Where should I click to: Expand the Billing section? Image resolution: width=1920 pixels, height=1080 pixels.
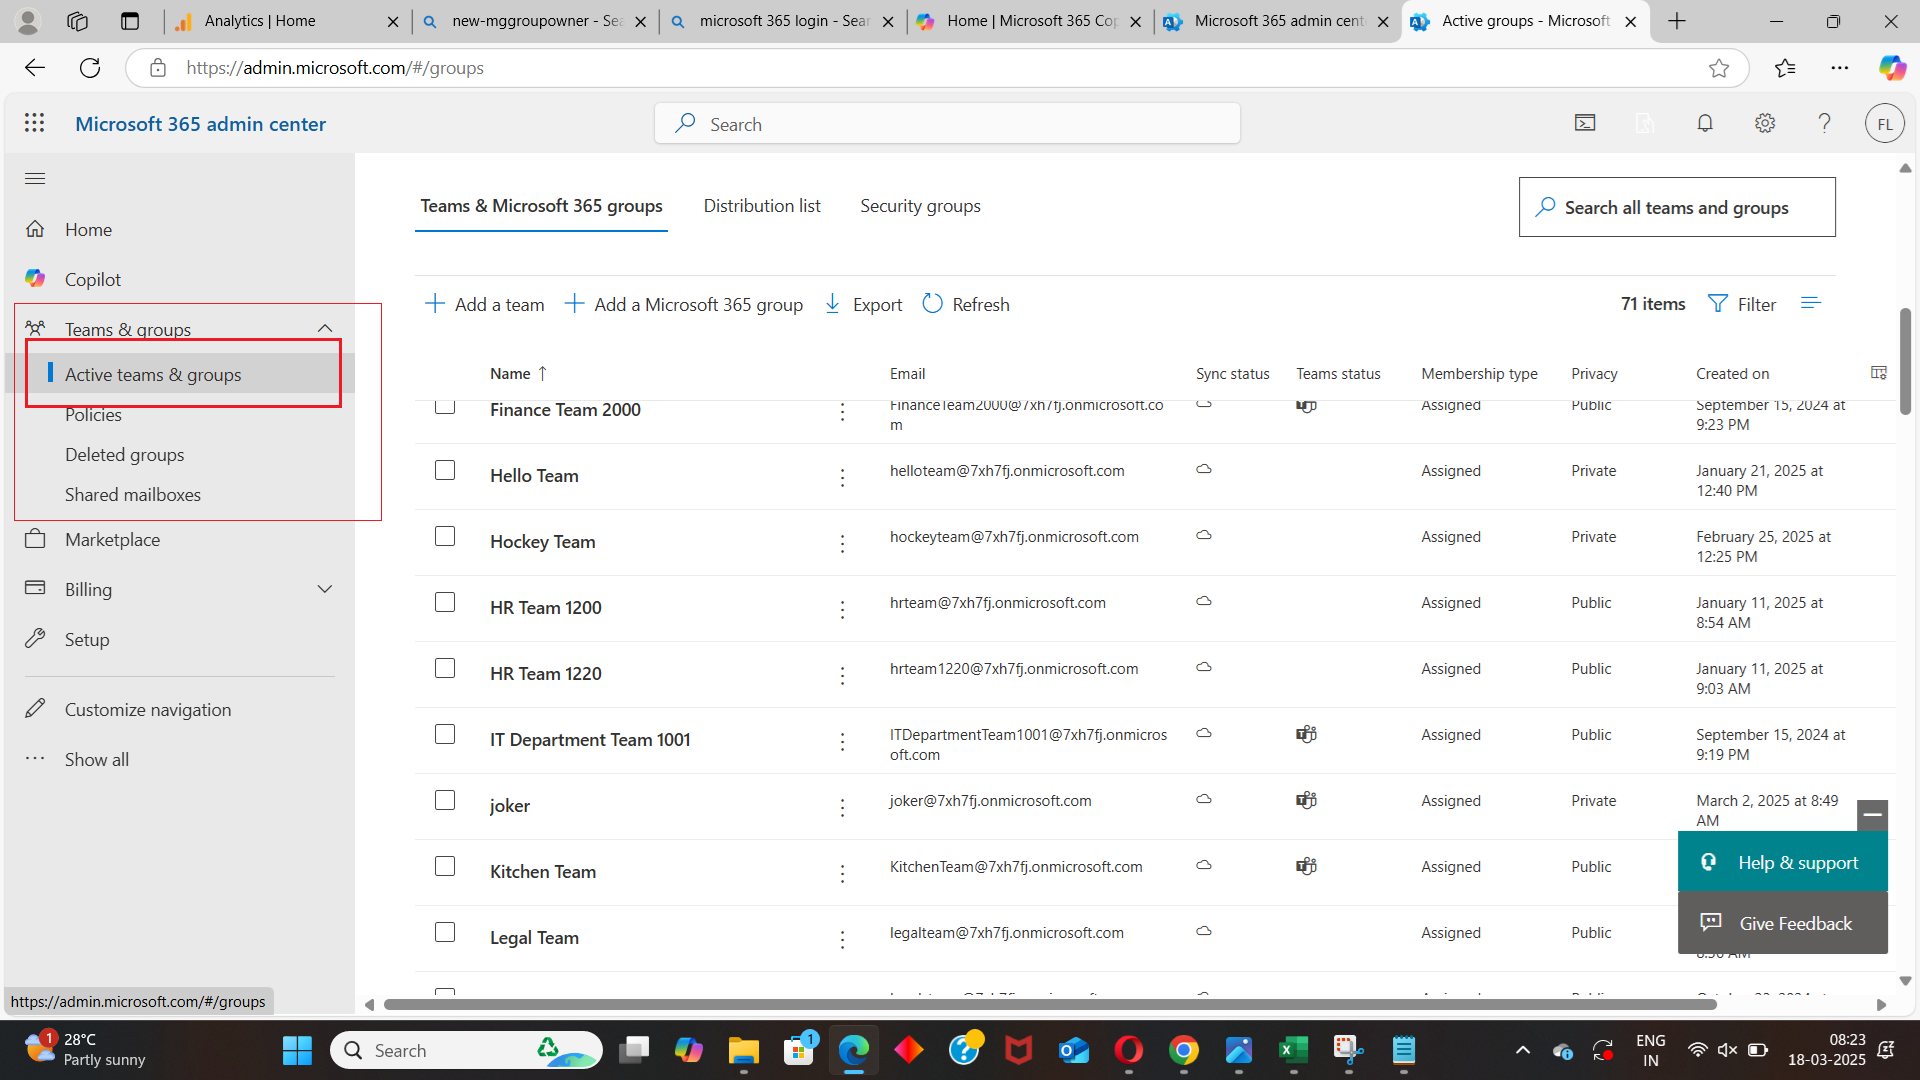coord(324,589)
